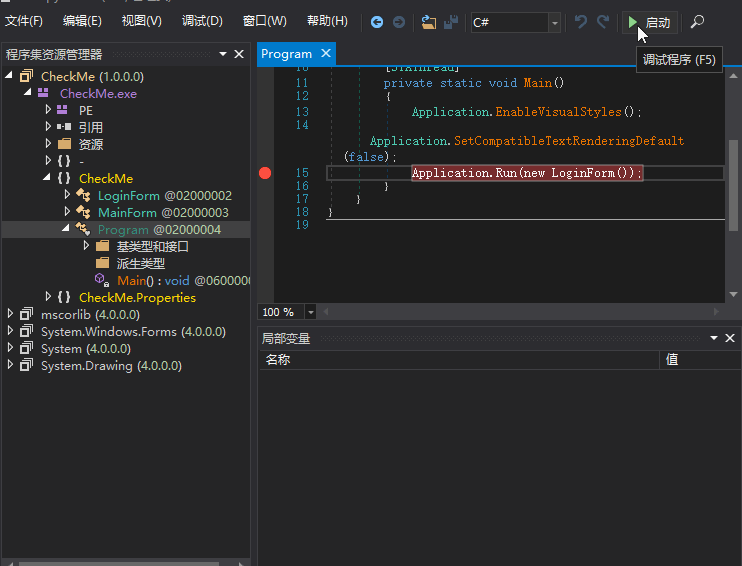
Task: Open assembly explorer panel options dropdown
Action: point(223,54)
